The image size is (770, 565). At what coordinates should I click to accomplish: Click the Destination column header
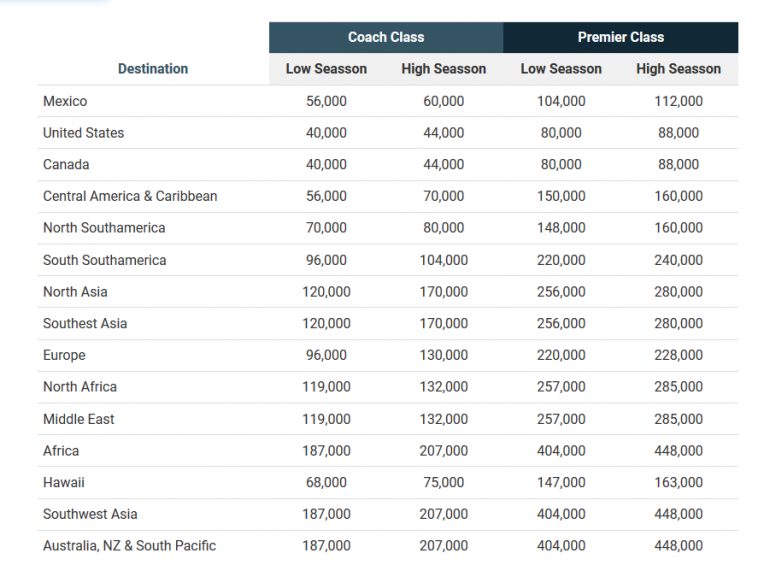153,69
